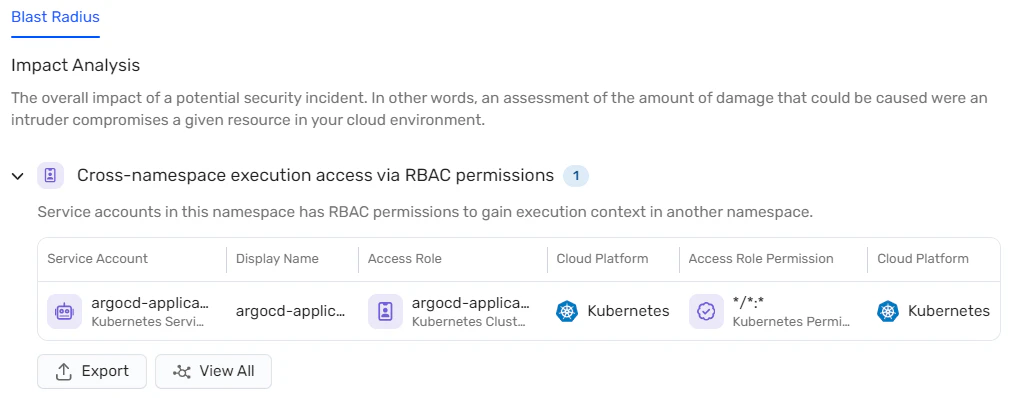The width and height of the screenshot is (1017, 398).
Task: Sort by the Service Account column header
Action: coord(97,259)
